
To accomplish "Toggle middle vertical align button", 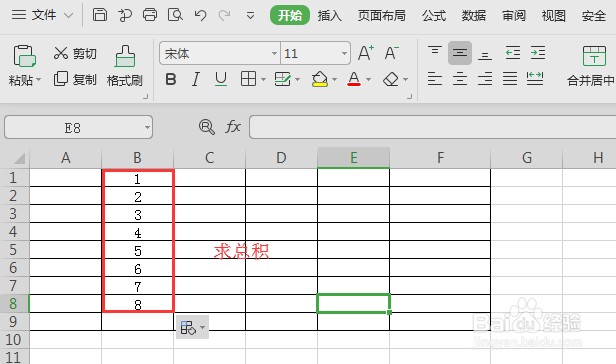I will point(460,53).
